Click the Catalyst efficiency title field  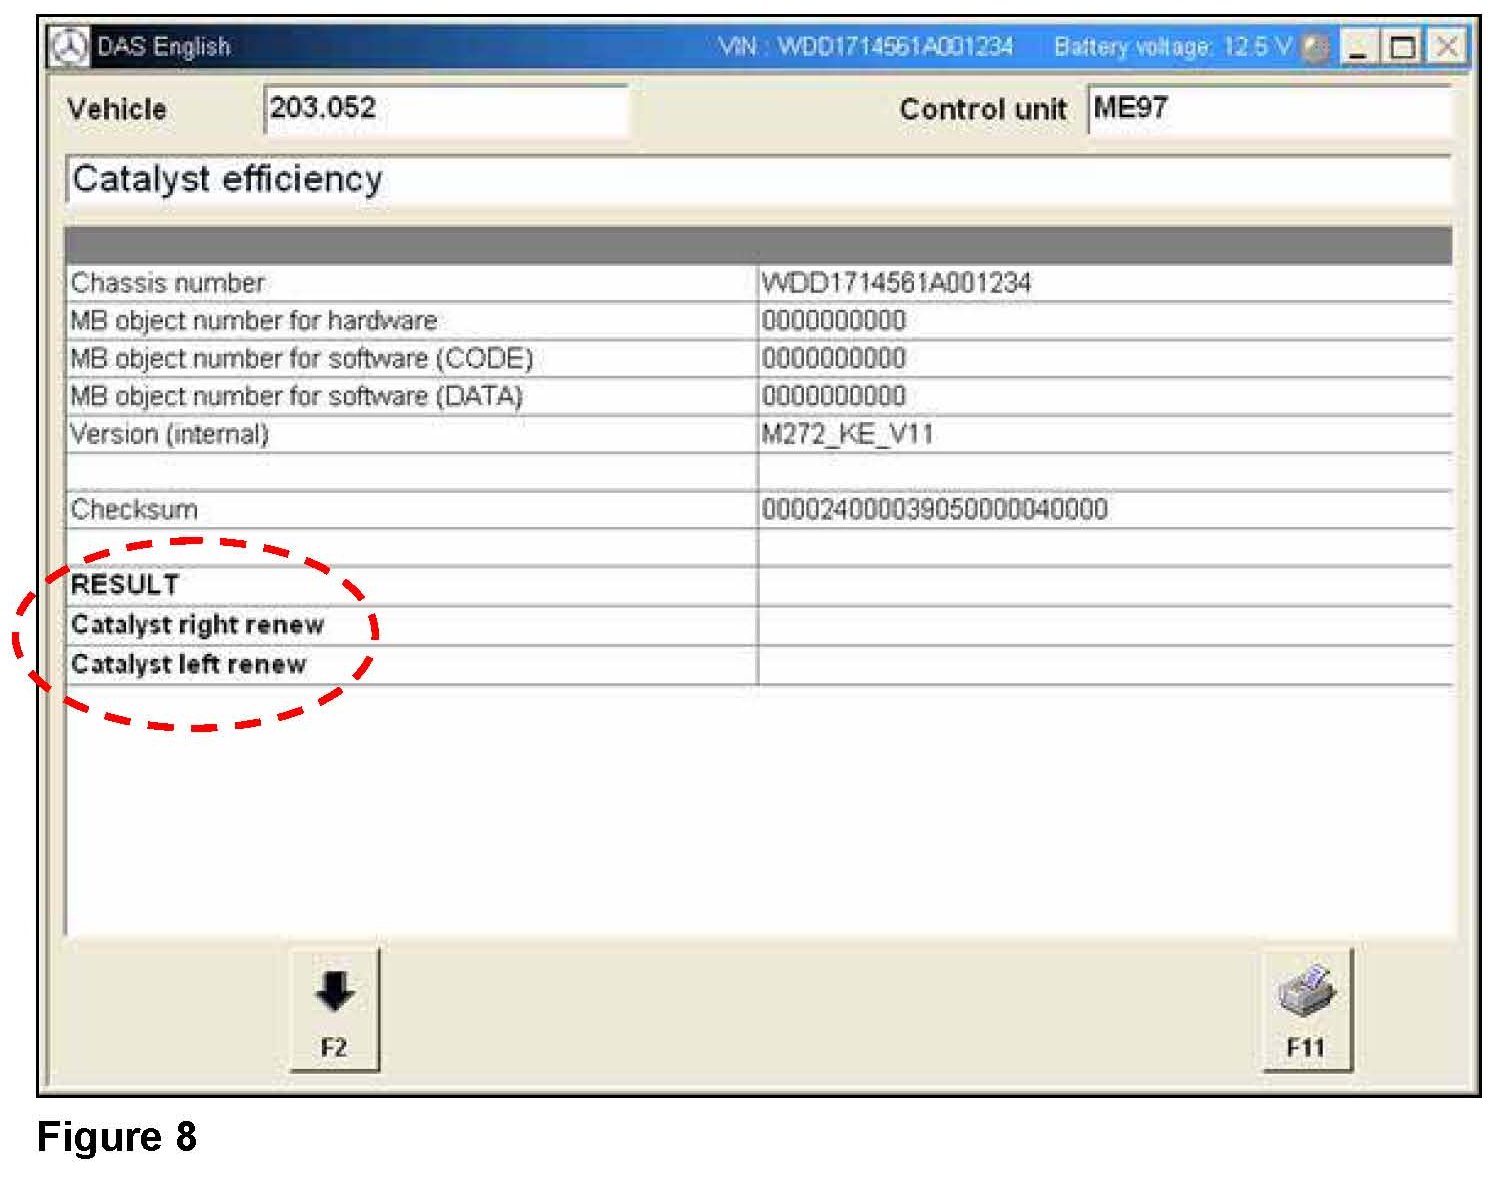pyautogui.click(x=759, y=180)
